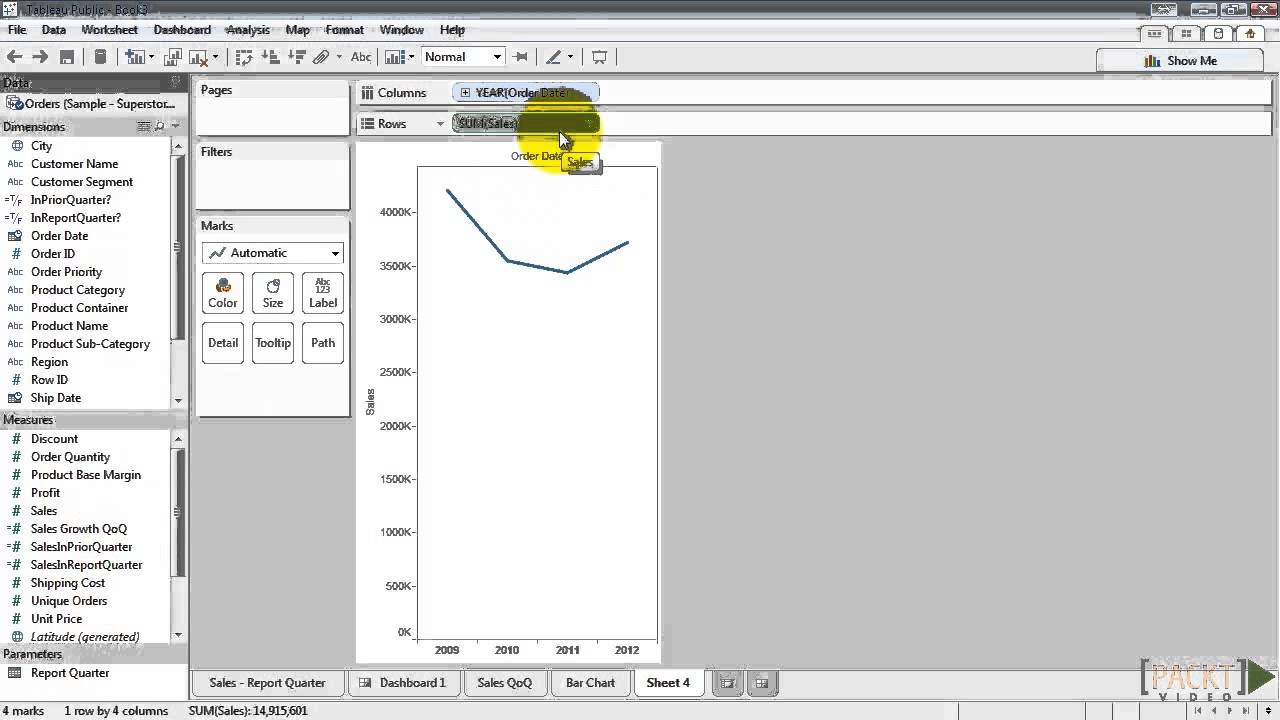Switch to the Sales - Report Quarter tab
Screen dimensions: 1280x720
[267, 683]
